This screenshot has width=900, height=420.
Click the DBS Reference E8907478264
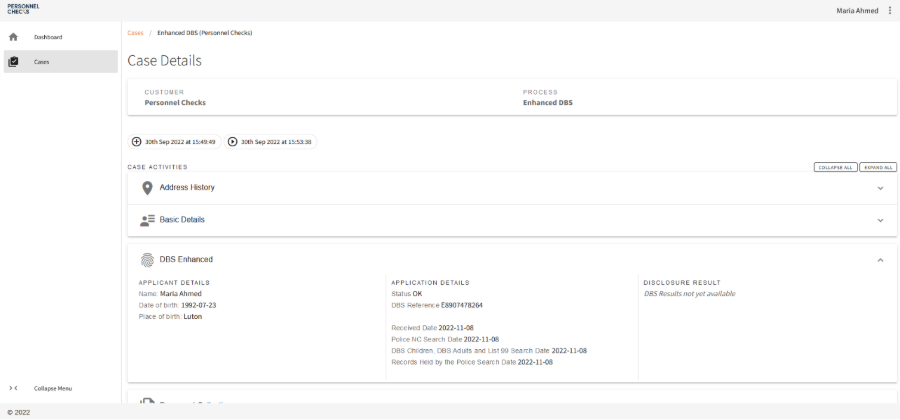pos(461,305)
